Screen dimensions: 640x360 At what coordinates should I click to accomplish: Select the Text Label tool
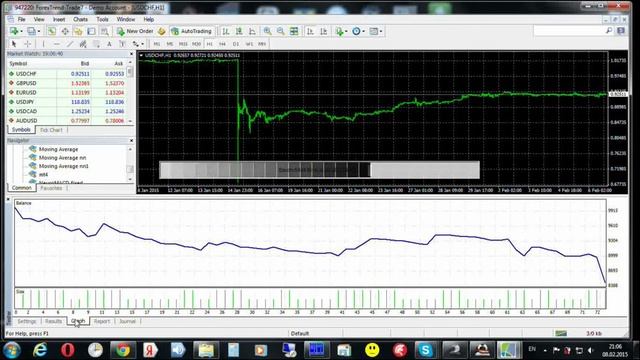(122, 44)
